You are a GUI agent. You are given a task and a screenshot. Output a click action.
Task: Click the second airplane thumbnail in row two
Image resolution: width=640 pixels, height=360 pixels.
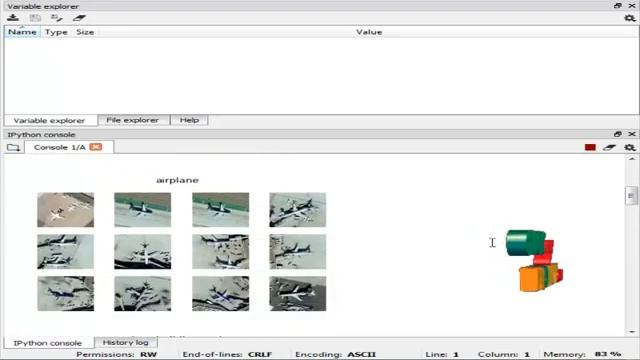142,251
